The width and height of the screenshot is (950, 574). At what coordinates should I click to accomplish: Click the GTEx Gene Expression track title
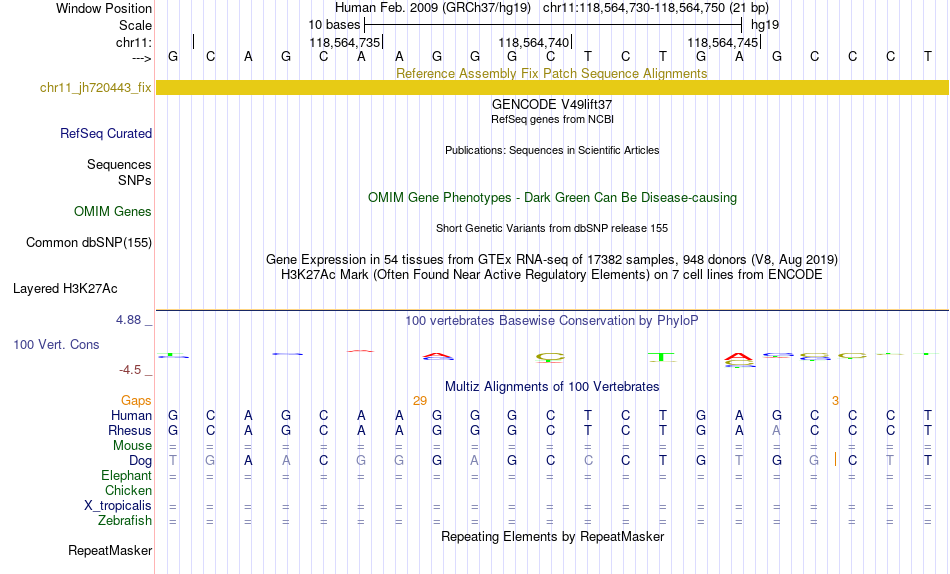click(x=552, y=259)
